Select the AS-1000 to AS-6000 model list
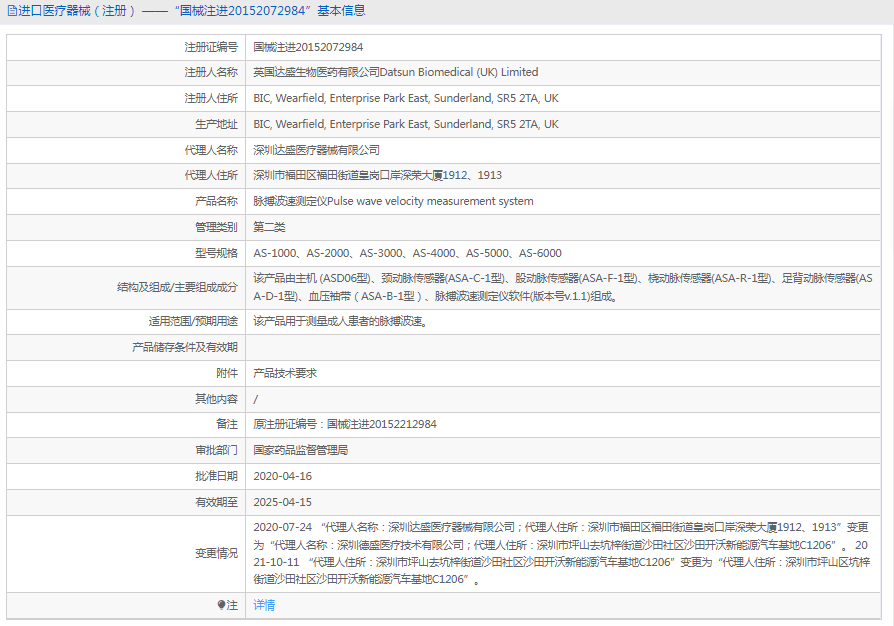 [408, 253]
